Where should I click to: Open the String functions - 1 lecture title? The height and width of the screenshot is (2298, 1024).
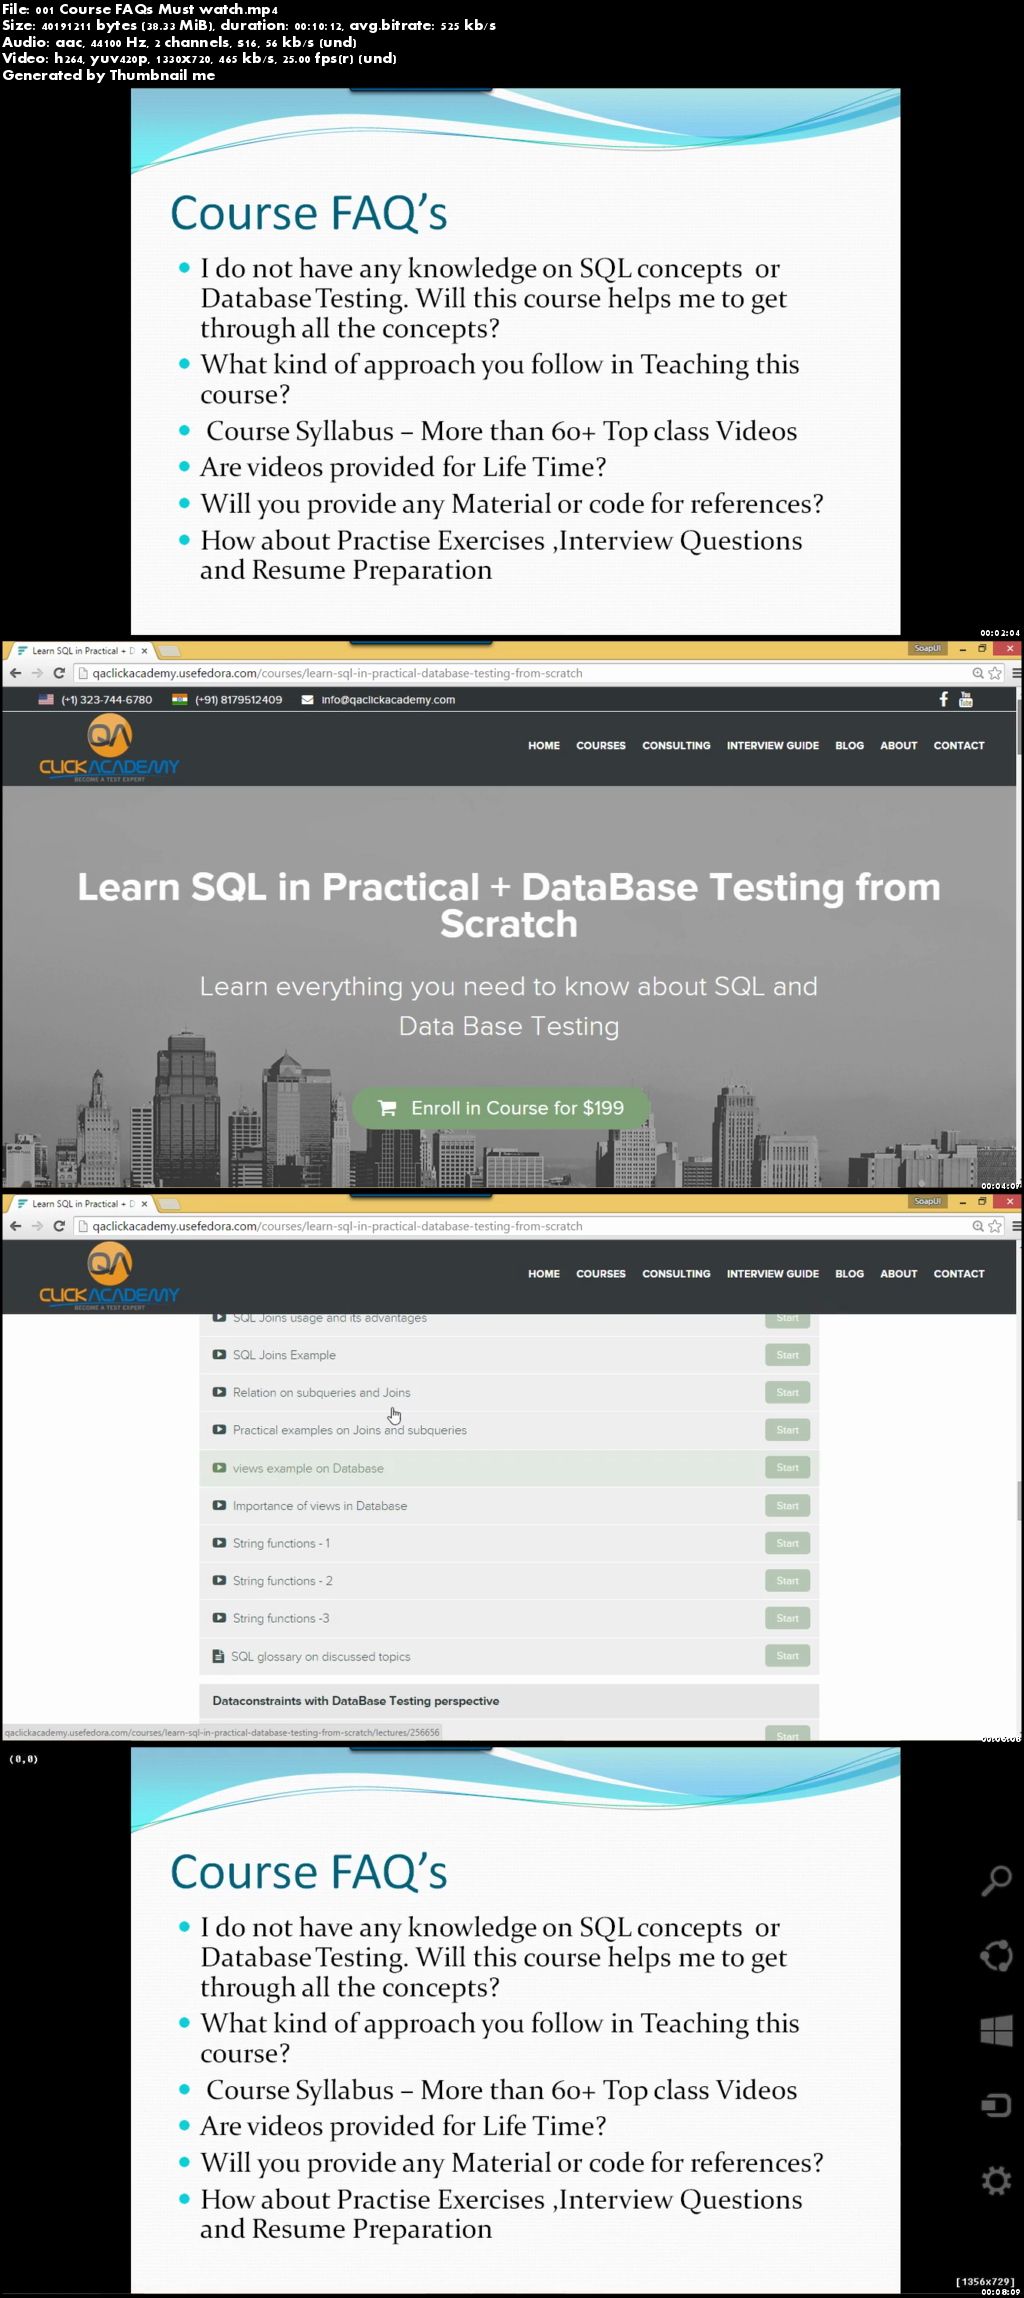(281, 1543)
